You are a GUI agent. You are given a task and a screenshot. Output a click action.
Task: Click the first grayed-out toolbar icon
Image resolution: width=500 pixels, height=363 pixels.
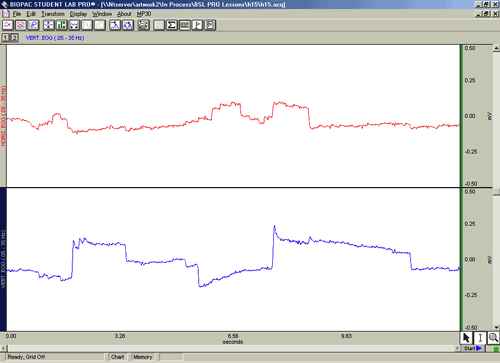point(87,25)
